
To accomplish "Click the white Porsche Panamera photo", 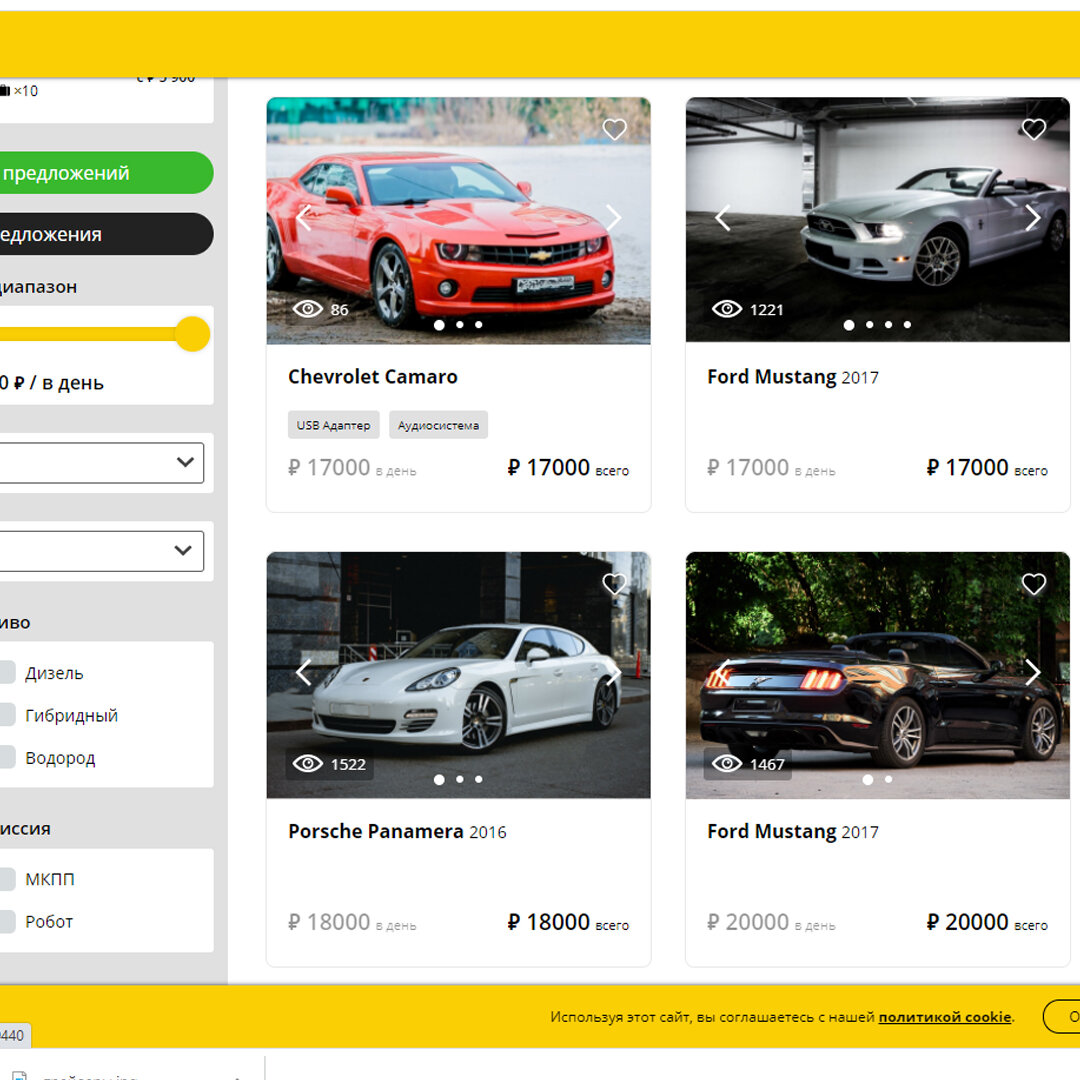I will coord(458,675).
